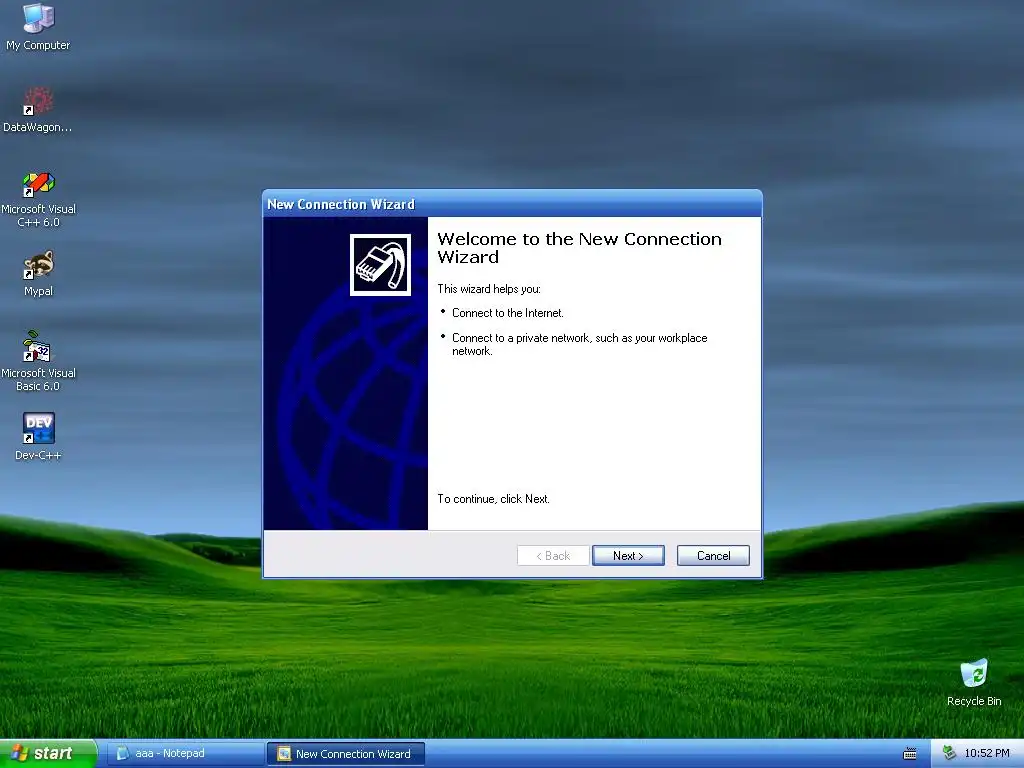The width and height of the screenshot is (1024, 768).
Task: Click the disabled Back button
Action: click(x=553, y=556)
